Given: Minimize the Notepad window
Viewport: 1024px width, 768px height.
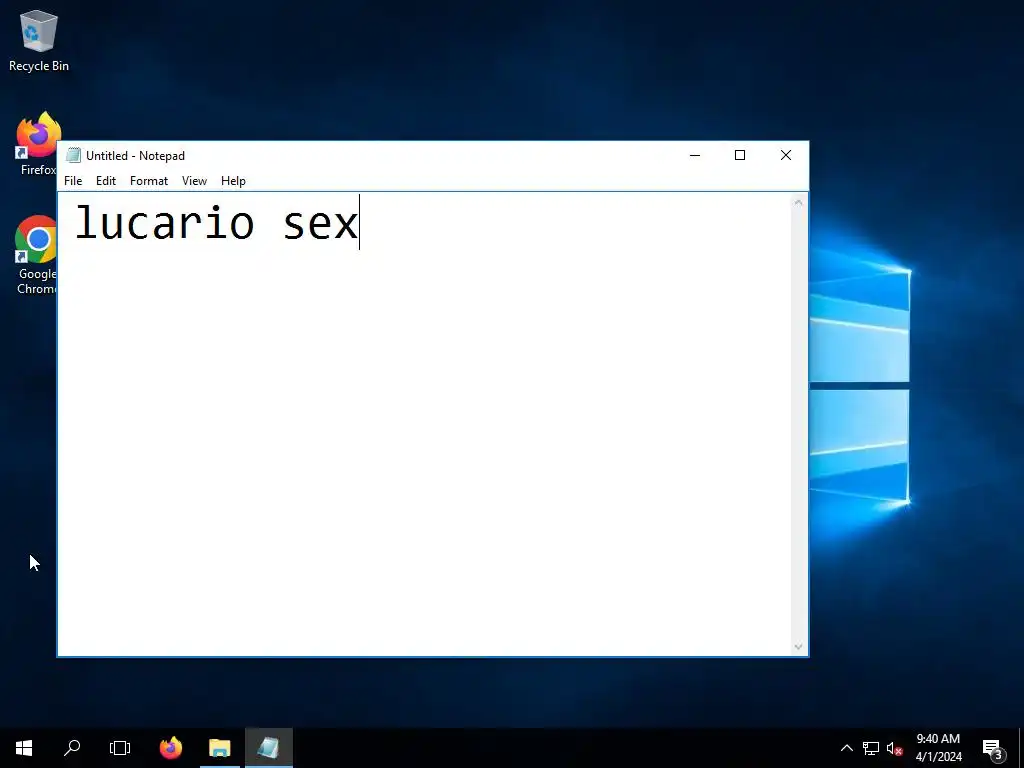Looking at the screenshot, I should [x=695, y=155].
